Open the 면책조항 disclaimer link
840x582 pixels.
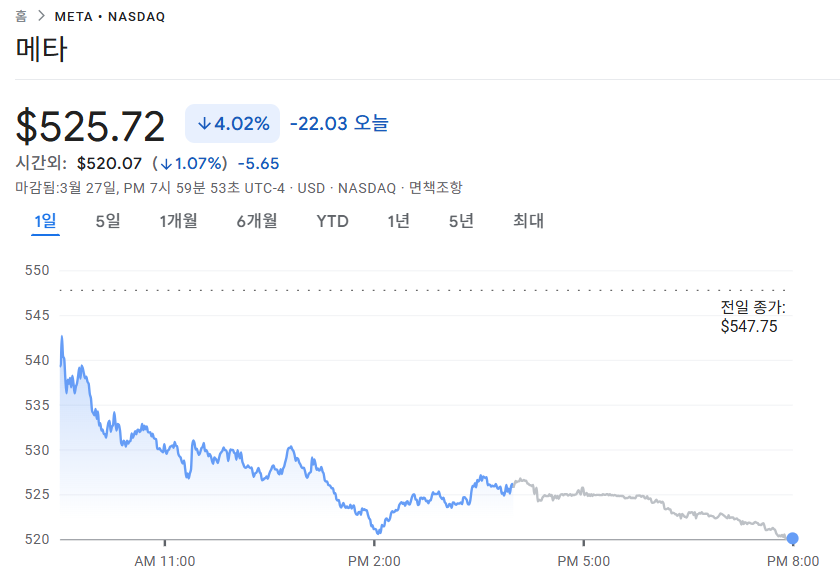pos(435,188)
